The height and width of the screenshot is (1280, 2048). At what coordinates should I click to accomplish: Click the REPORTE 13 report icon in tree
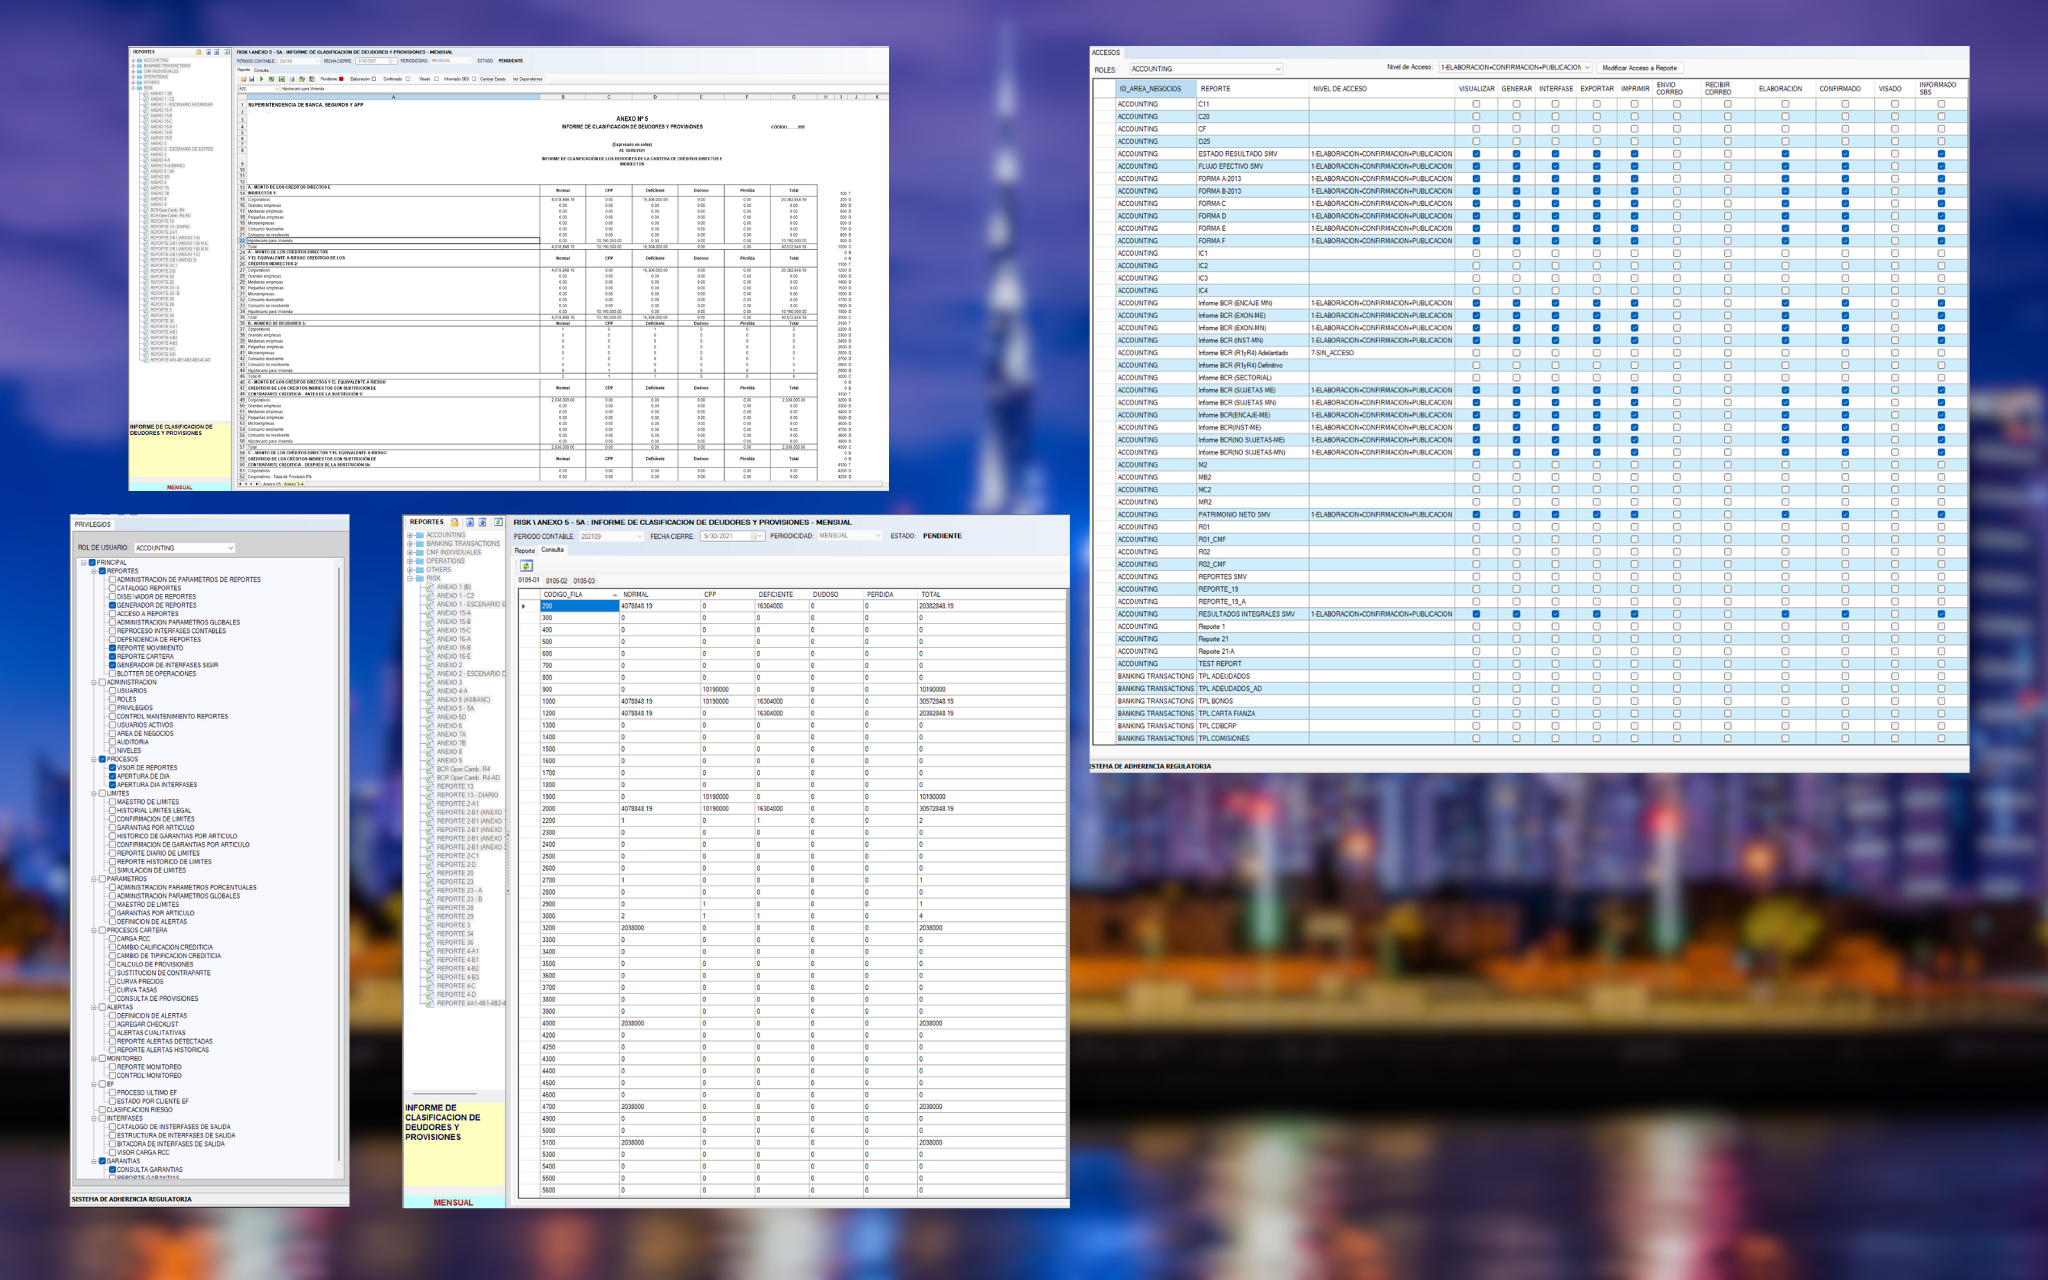pos(430,786)
